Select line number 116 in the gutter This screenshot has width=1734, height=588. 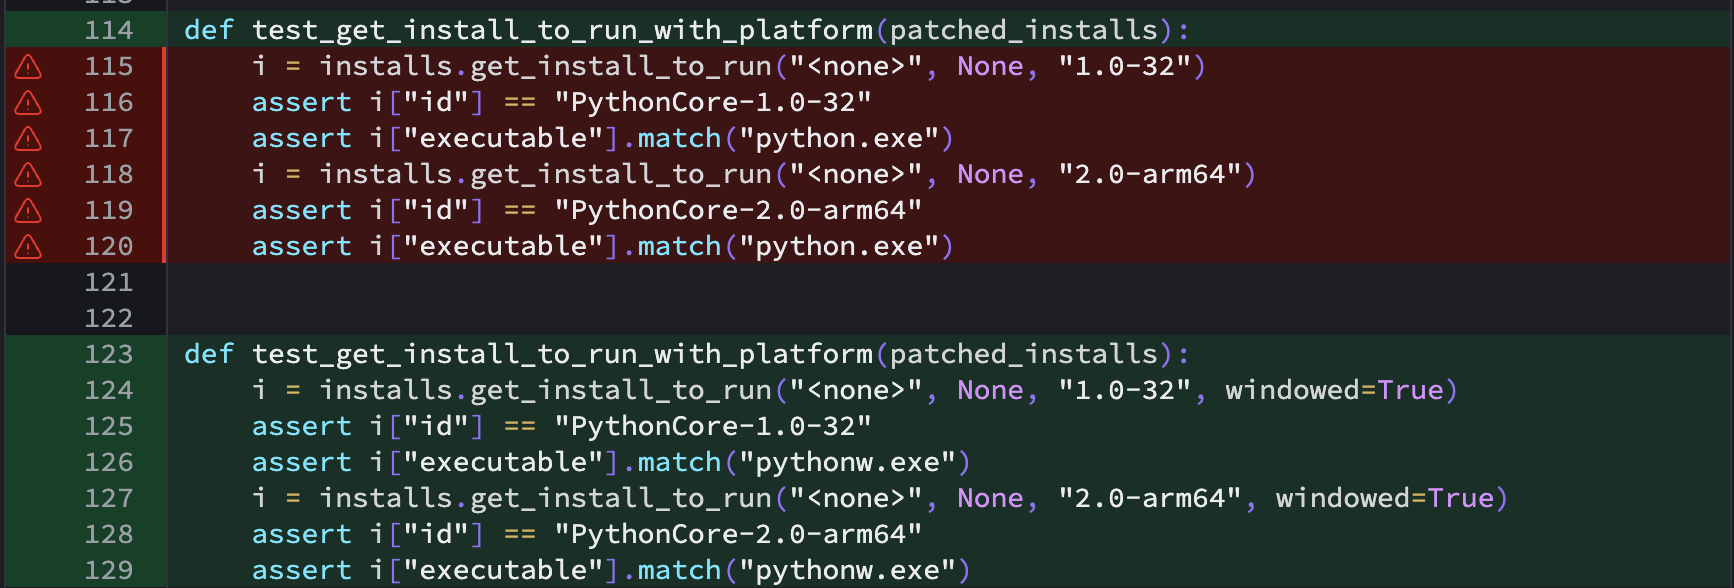point(109,102)
